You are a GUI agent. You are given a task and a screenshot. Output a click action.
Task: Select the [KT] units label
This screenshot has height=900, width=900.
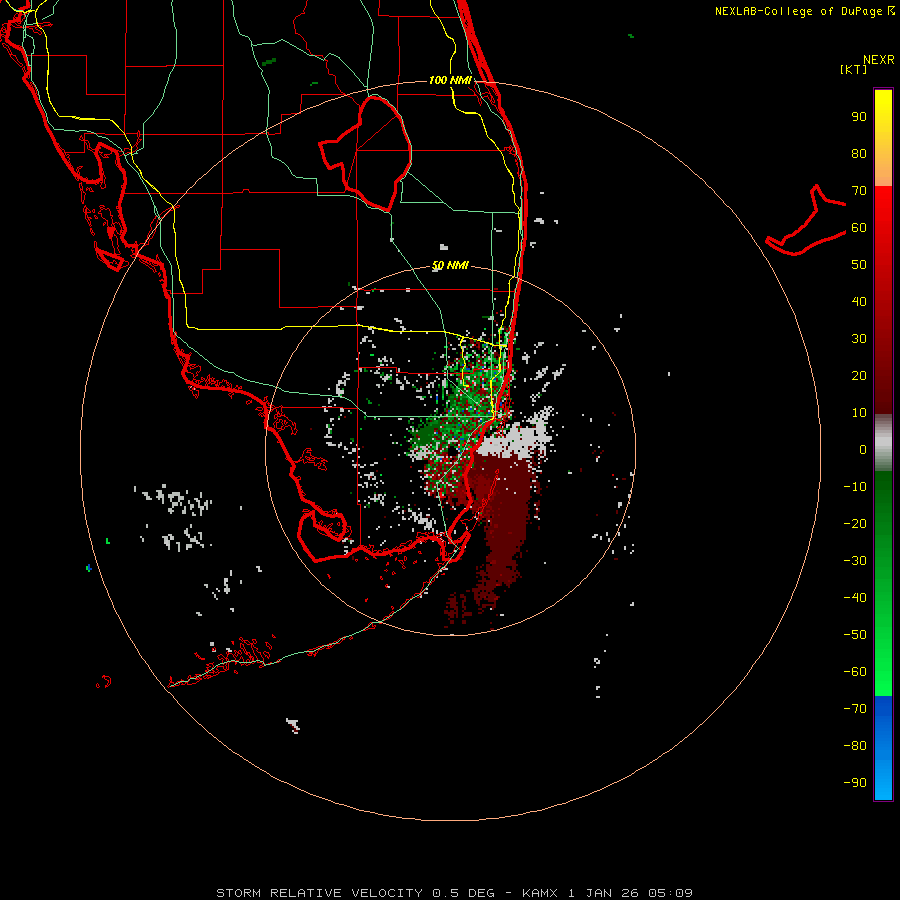pyautogui.click(x=853, y=69)
